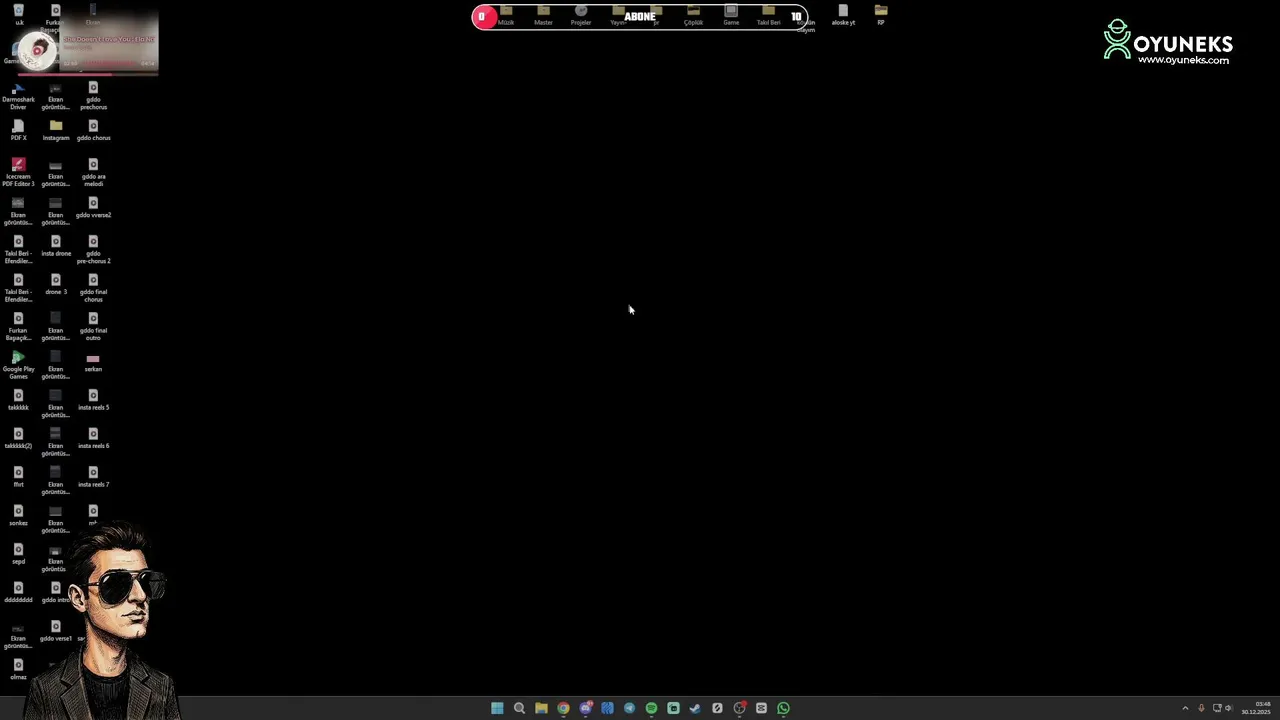The width and height of the screenshot is (1280, 720).
Task: Select the gddo ara melodi file
Action: (93, 172)
